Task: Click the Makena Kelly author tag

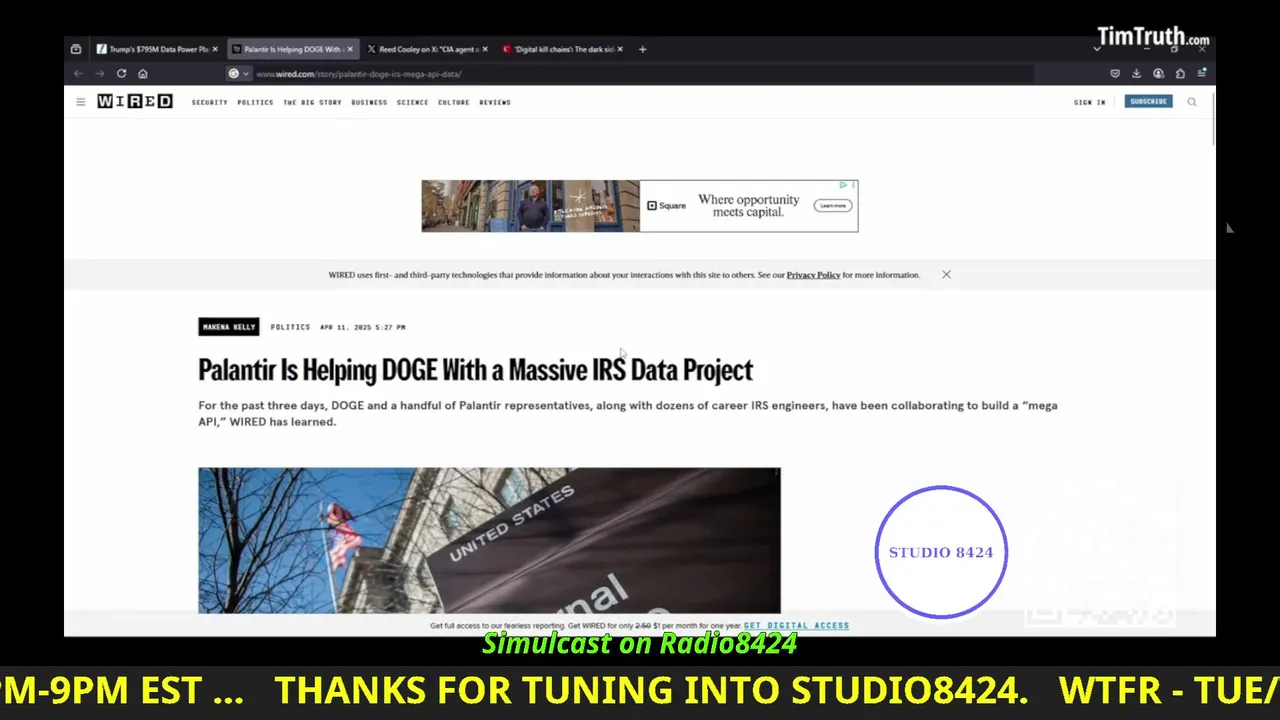Action: tap(229, 327)
